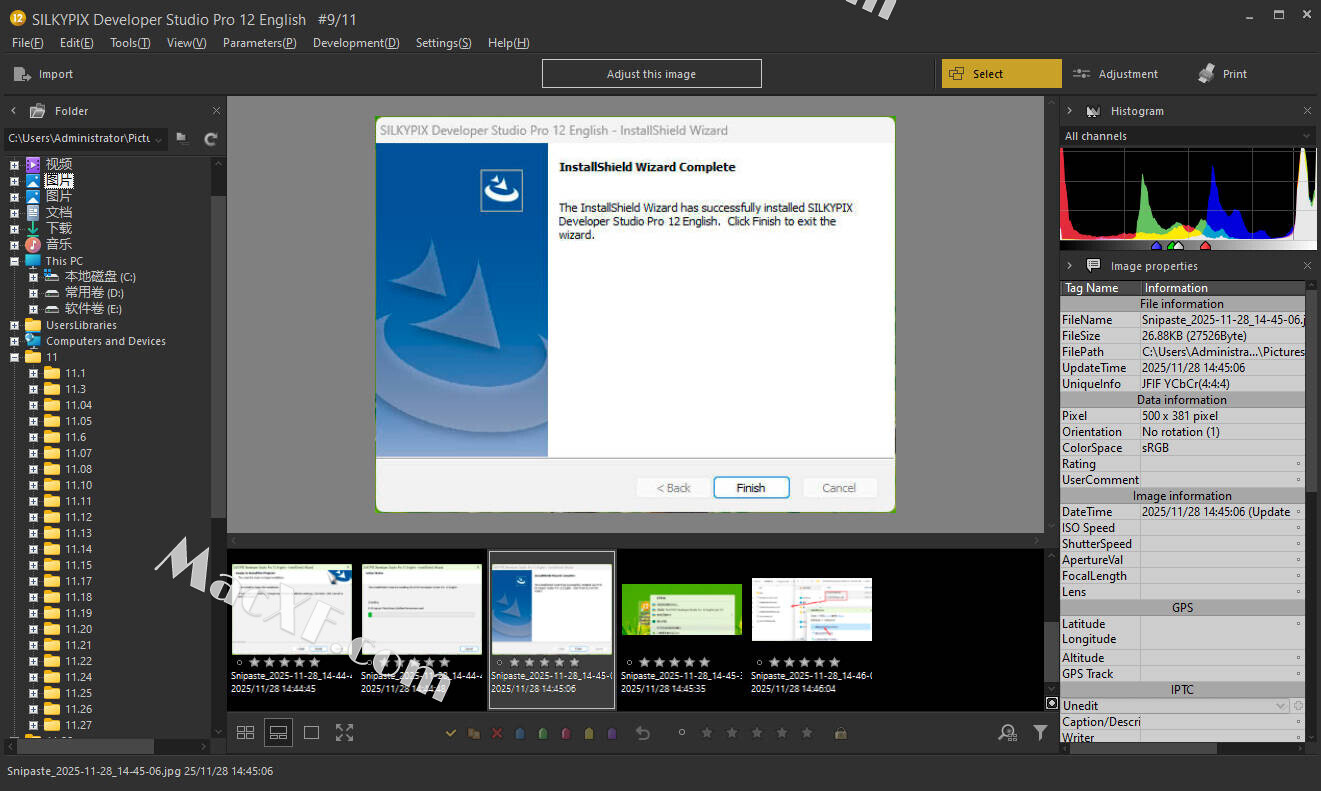Set rating to five stars in toolbar
The width and height of the screenshot is (1321, 791).
(x=807, y=733)
